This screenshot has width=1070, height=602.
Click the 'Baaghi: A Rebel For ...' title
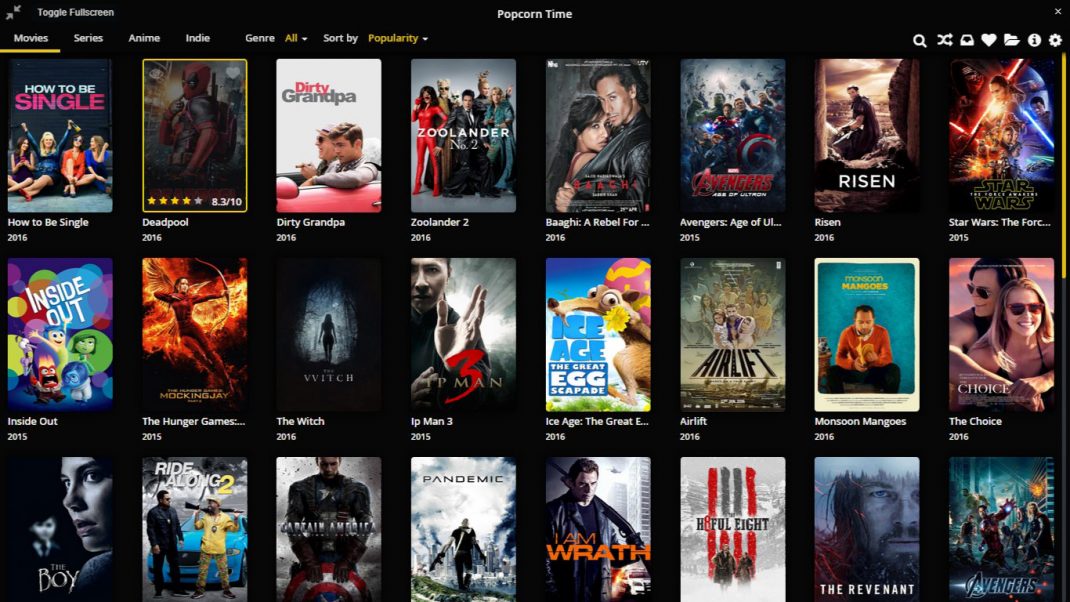597,222
